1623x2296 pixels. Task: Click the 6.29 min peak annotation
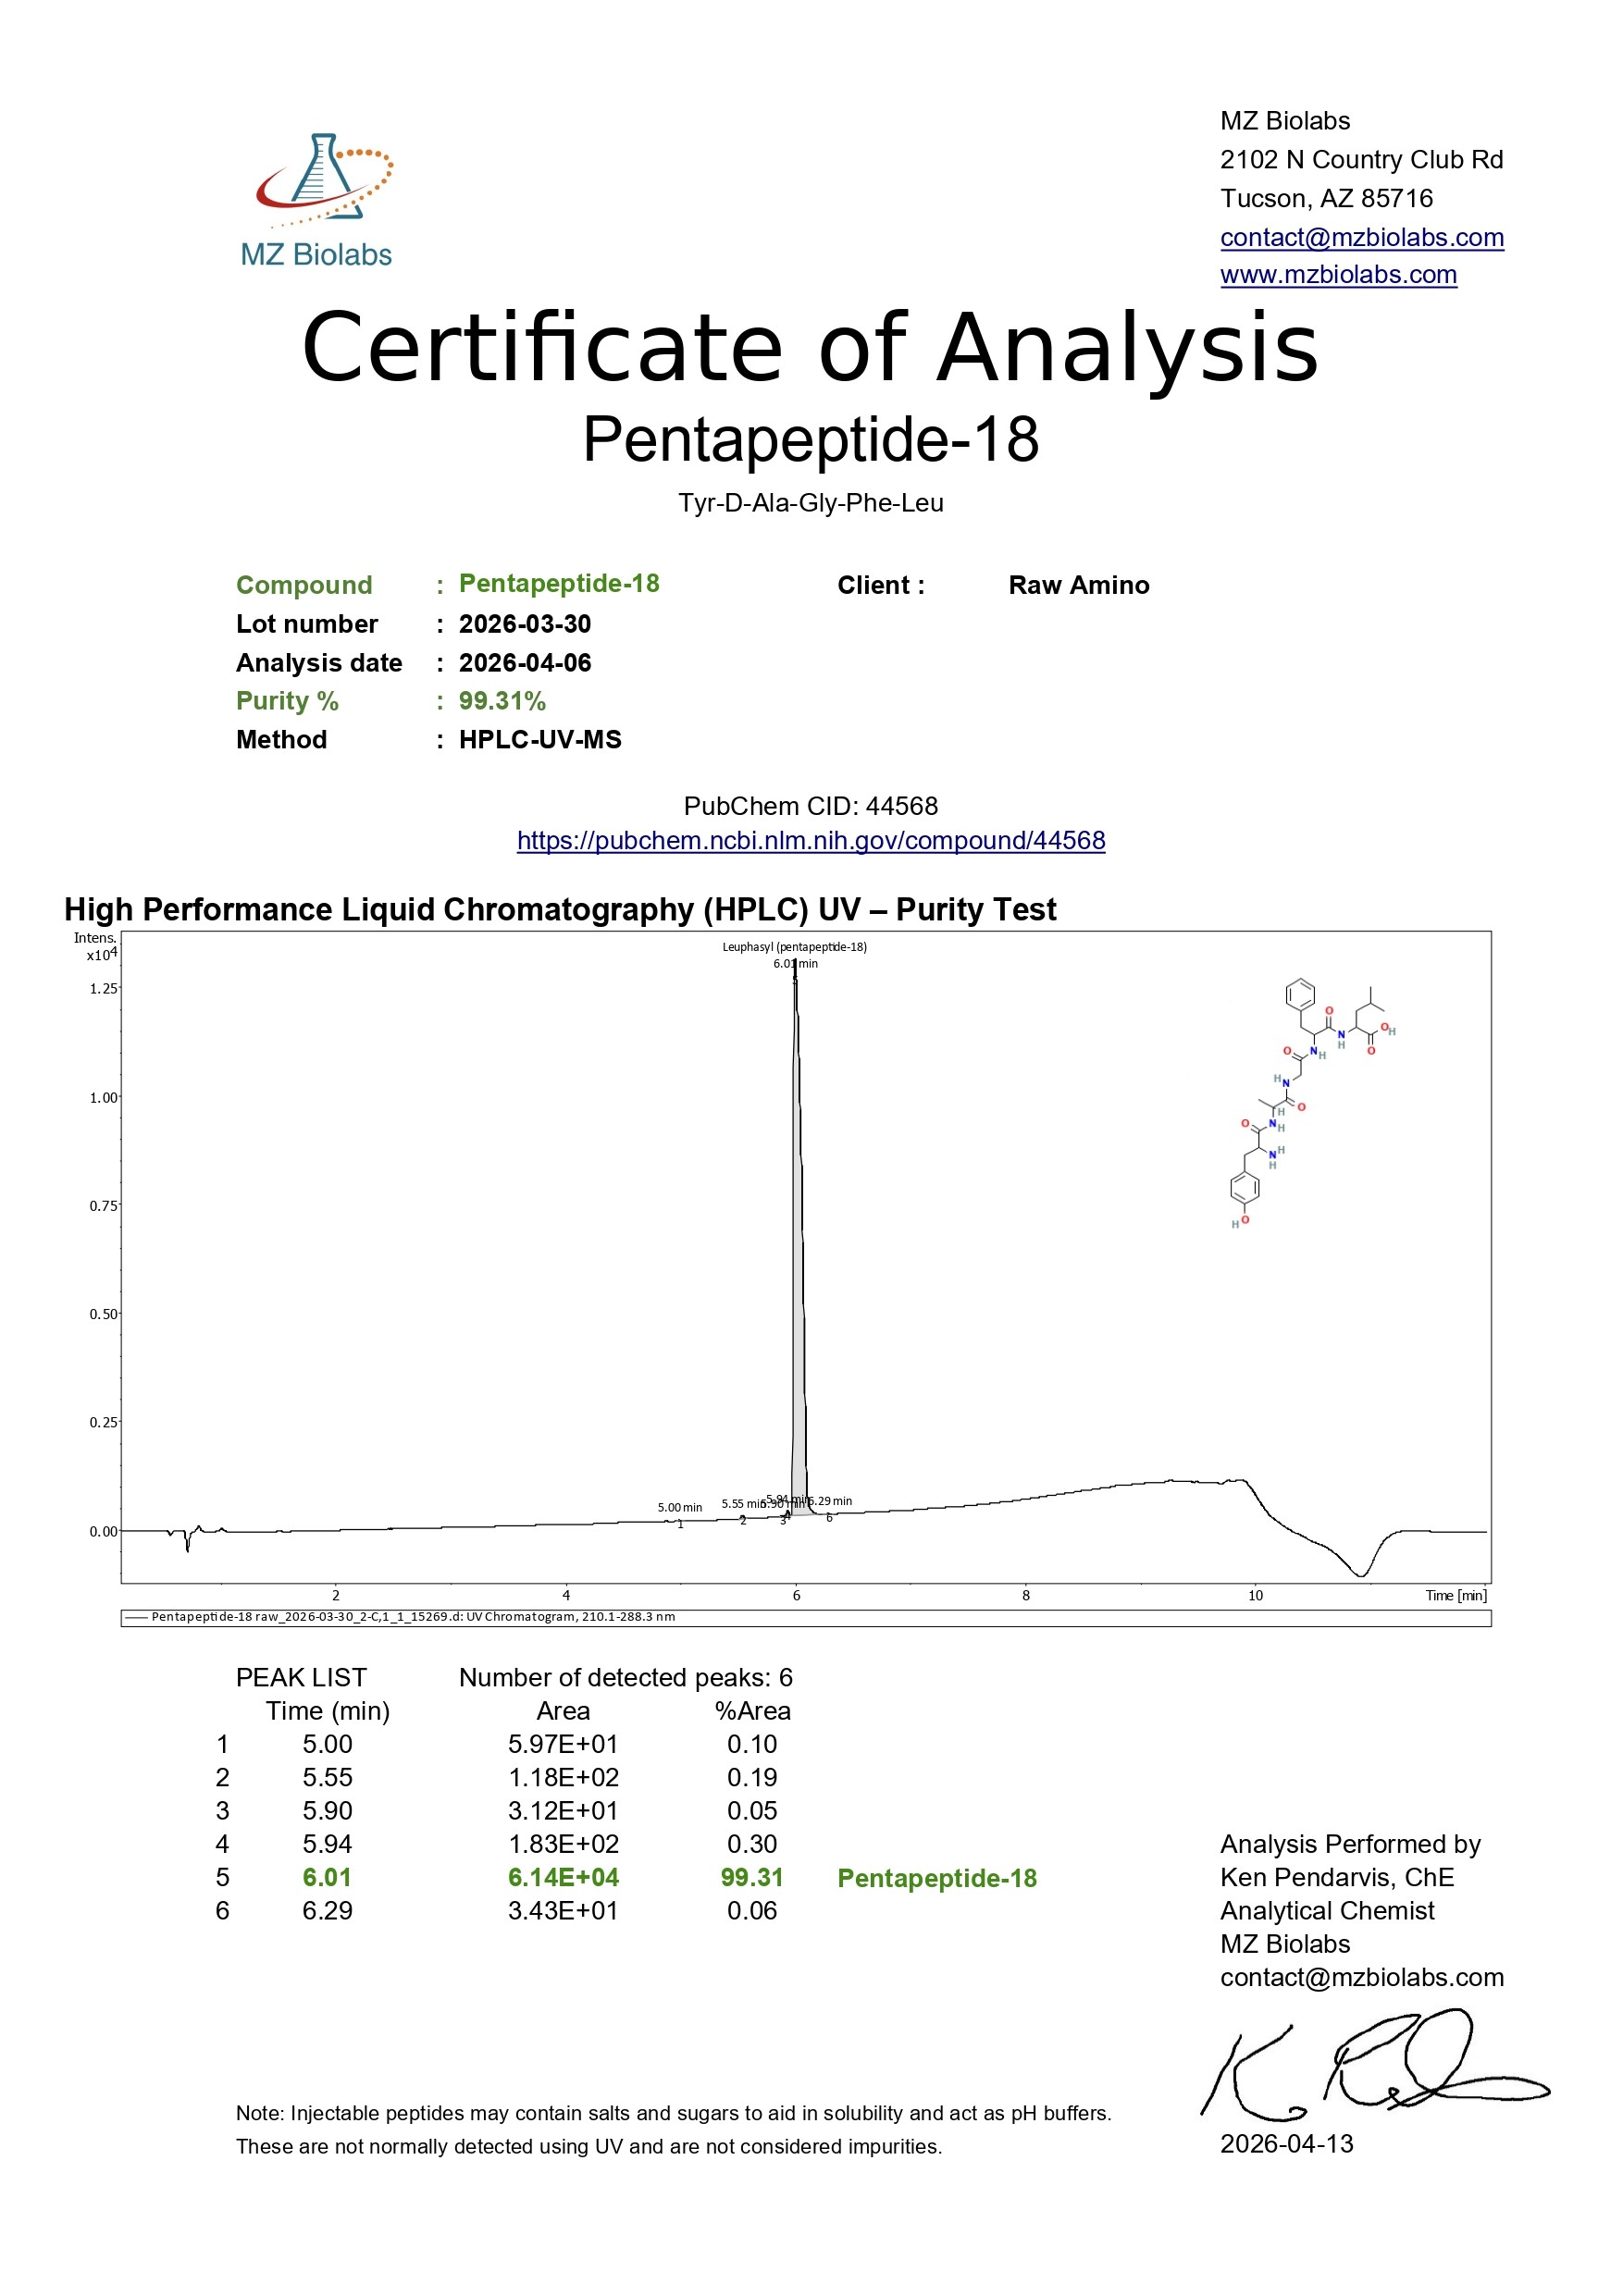point(830,1501)
